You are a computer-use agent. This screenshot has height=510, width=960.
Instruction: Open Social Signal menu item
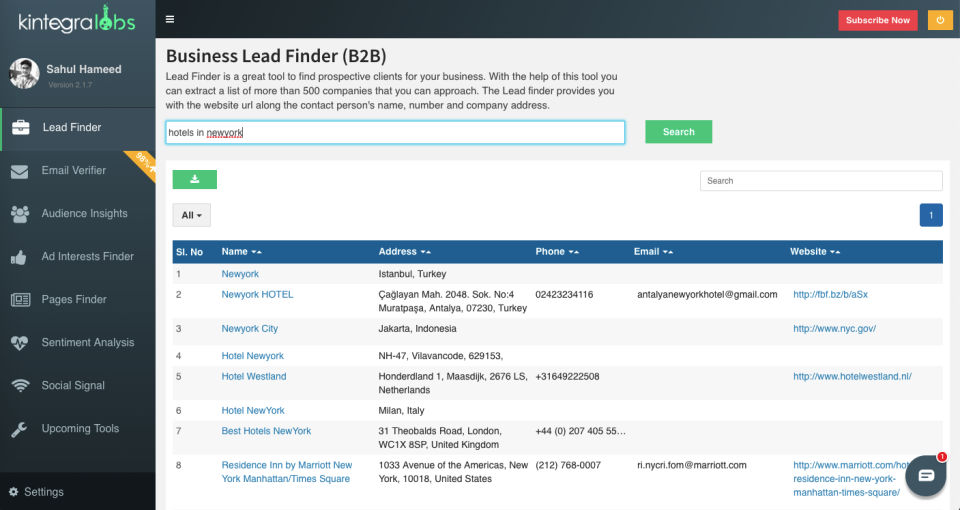pos(78,385)
